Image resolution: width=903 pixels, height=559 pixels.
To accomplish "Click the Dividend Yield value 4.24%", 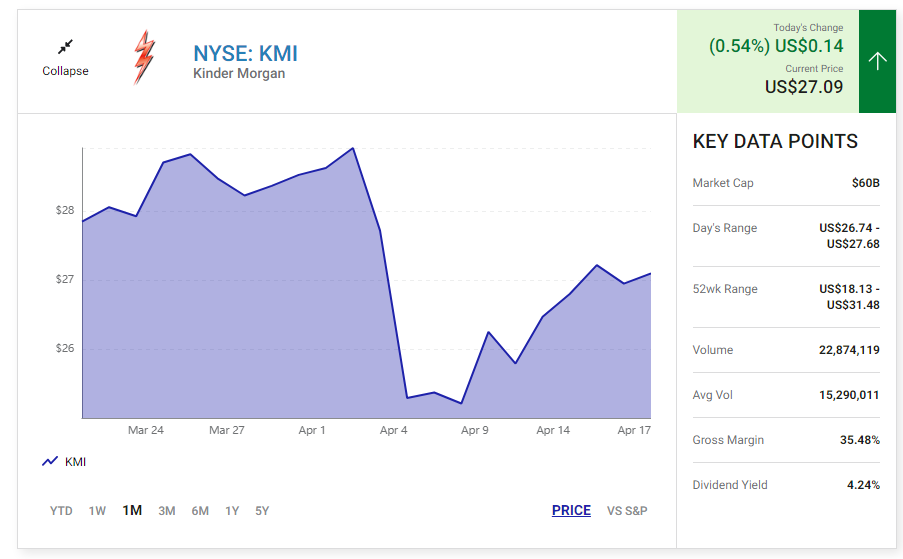I will click(863, 485).
